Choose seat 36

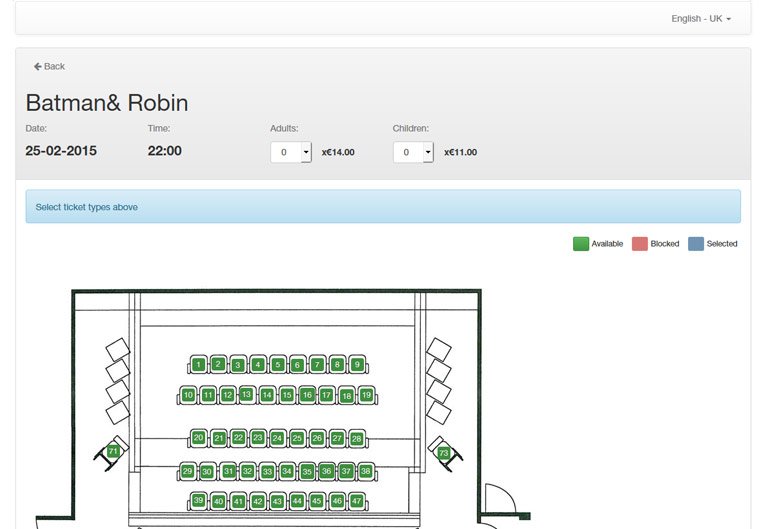tap(327, 471)
